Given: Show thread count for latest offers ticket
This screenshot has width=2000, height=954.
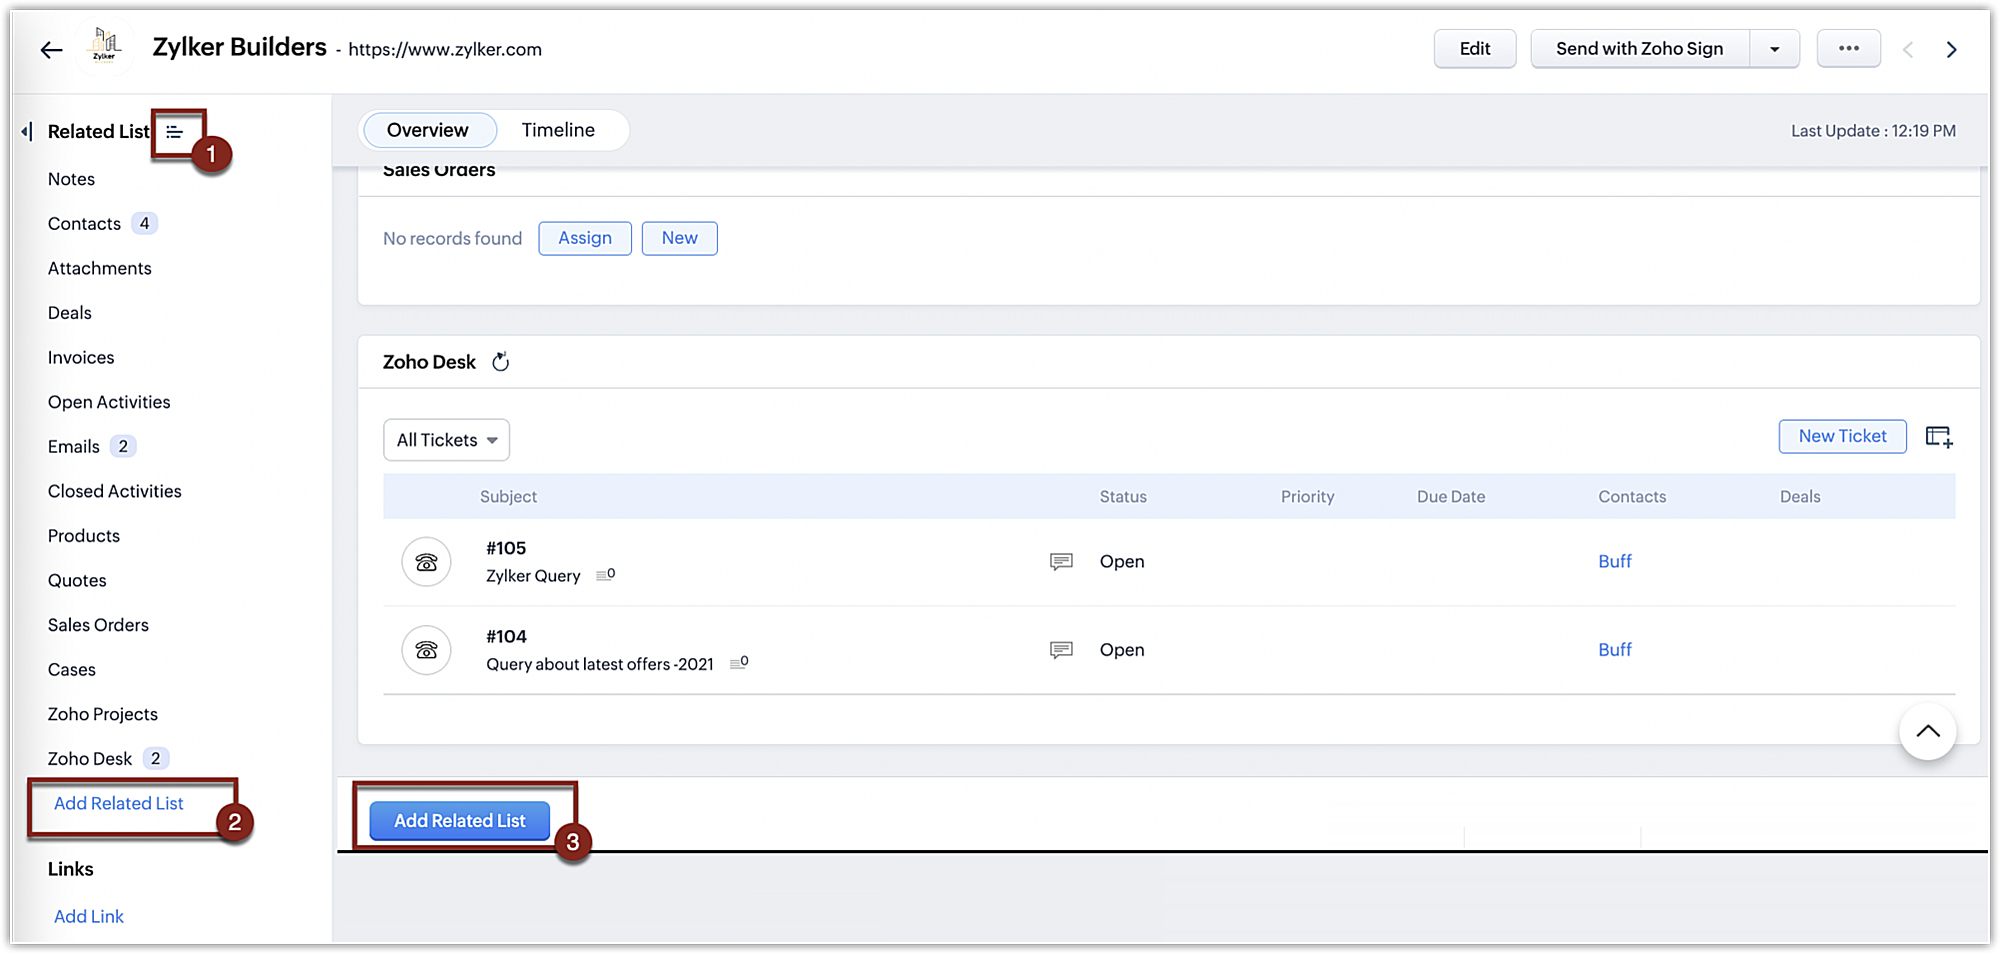Looking at the screenshot, I should coord(739,663).
